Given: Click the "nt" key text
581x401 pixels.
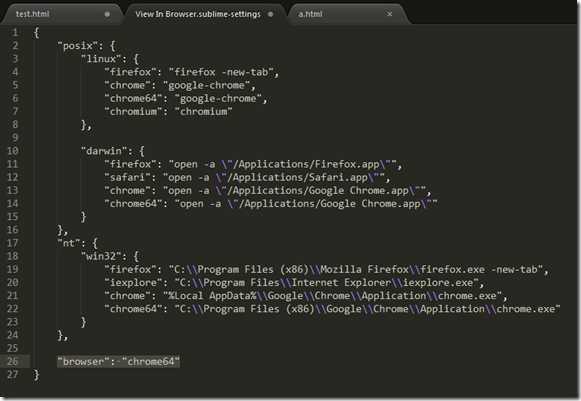Looking at the screenshot, I should click(69, 243).
